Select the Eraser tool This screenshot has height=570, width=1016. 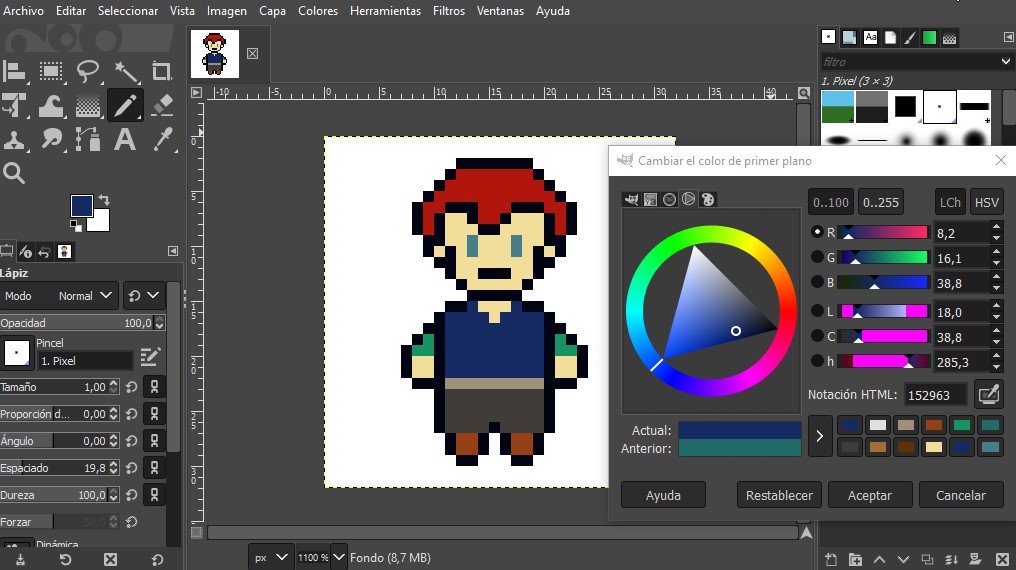[162, 104]
